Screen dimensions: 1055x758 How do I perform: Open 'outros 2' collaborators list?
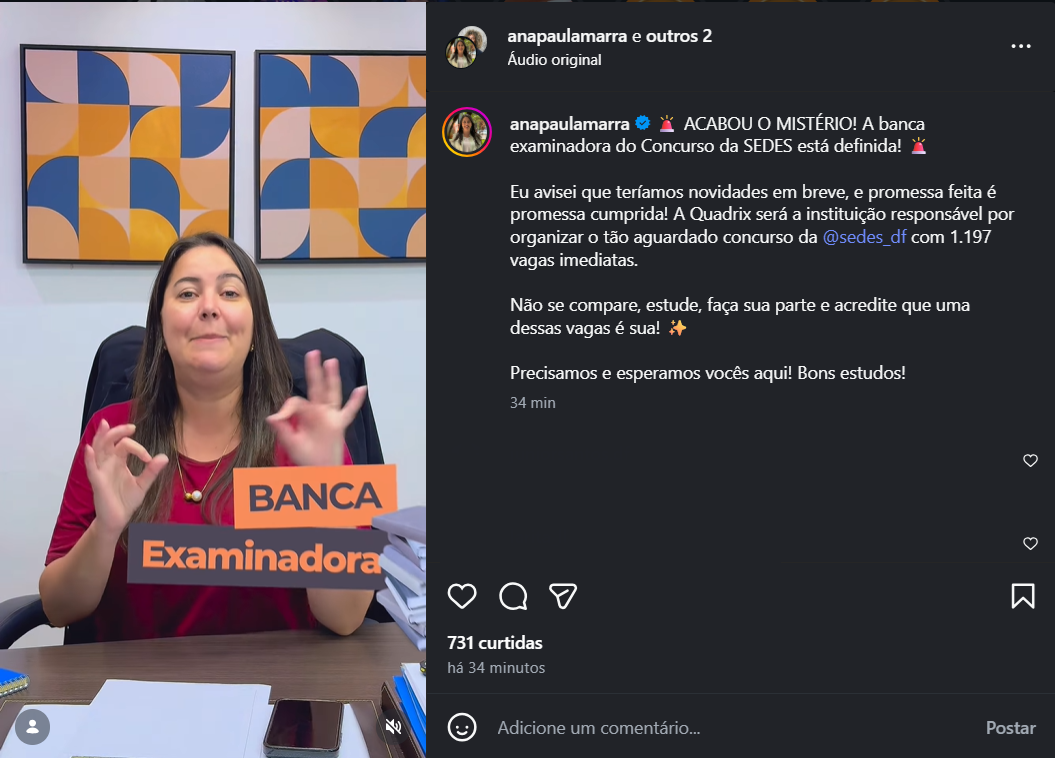tap(678, 36)
